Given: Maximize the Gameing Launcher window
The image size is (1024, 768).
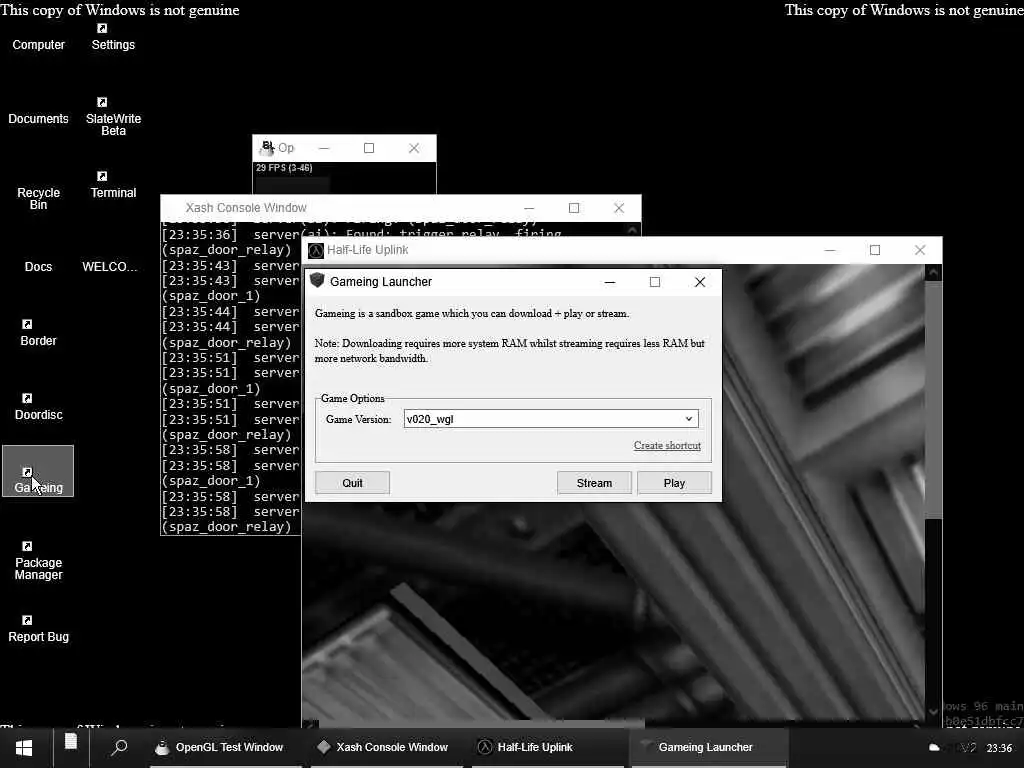Looking at the screenshot, I should (655, 282).
